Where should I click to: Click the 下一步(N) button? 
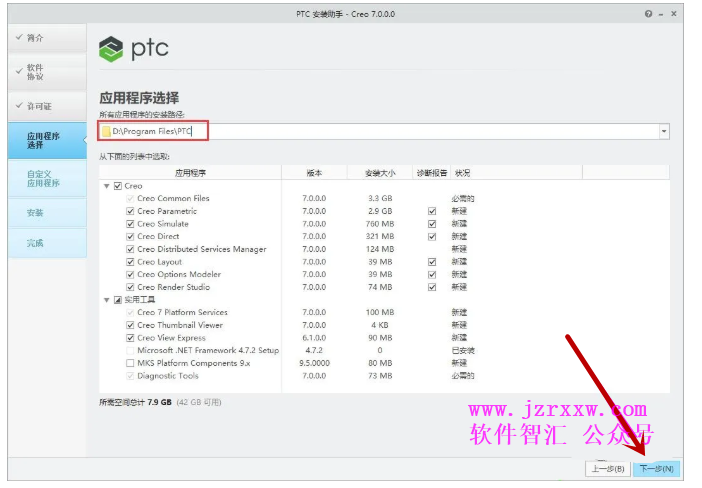pyautogui.click(x=656, y=469)
